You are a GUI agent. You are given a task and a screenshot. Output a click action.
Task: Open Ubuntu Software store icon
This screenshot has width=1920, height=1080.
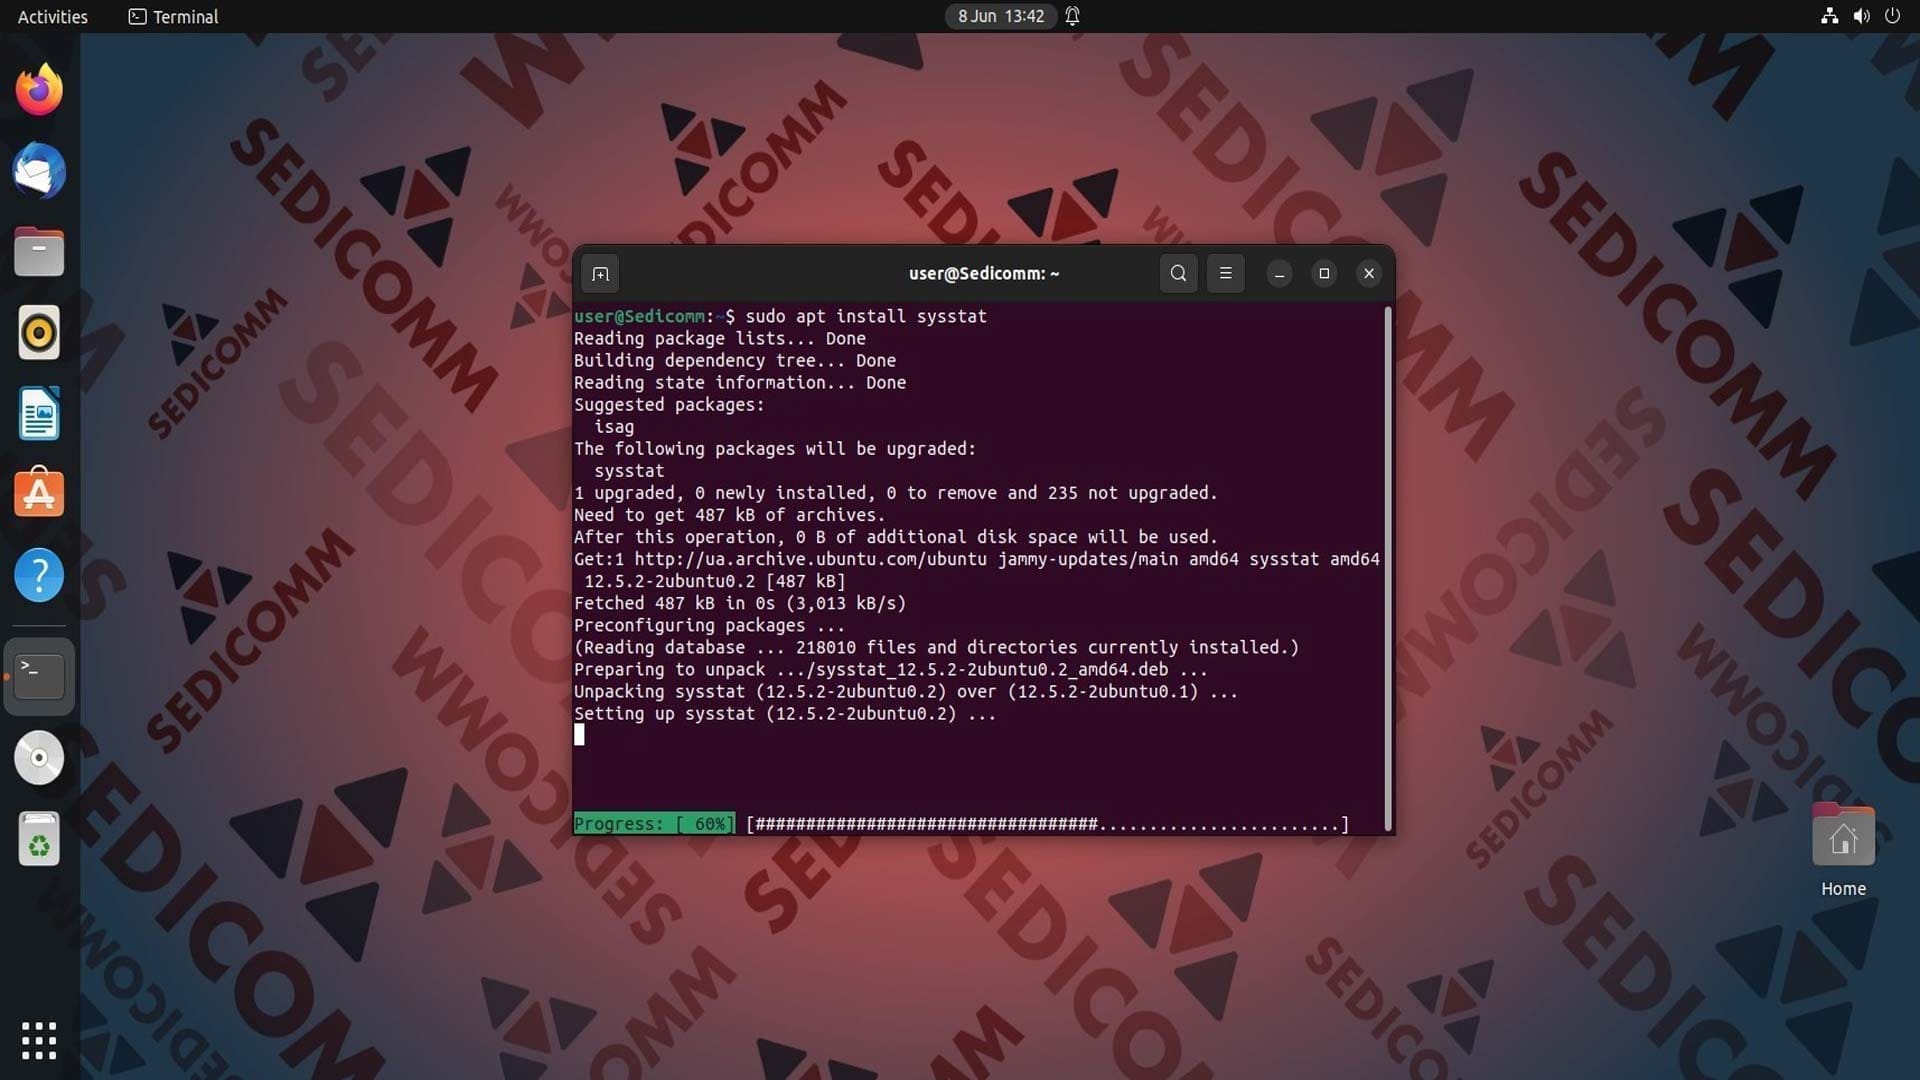(39, 493)
